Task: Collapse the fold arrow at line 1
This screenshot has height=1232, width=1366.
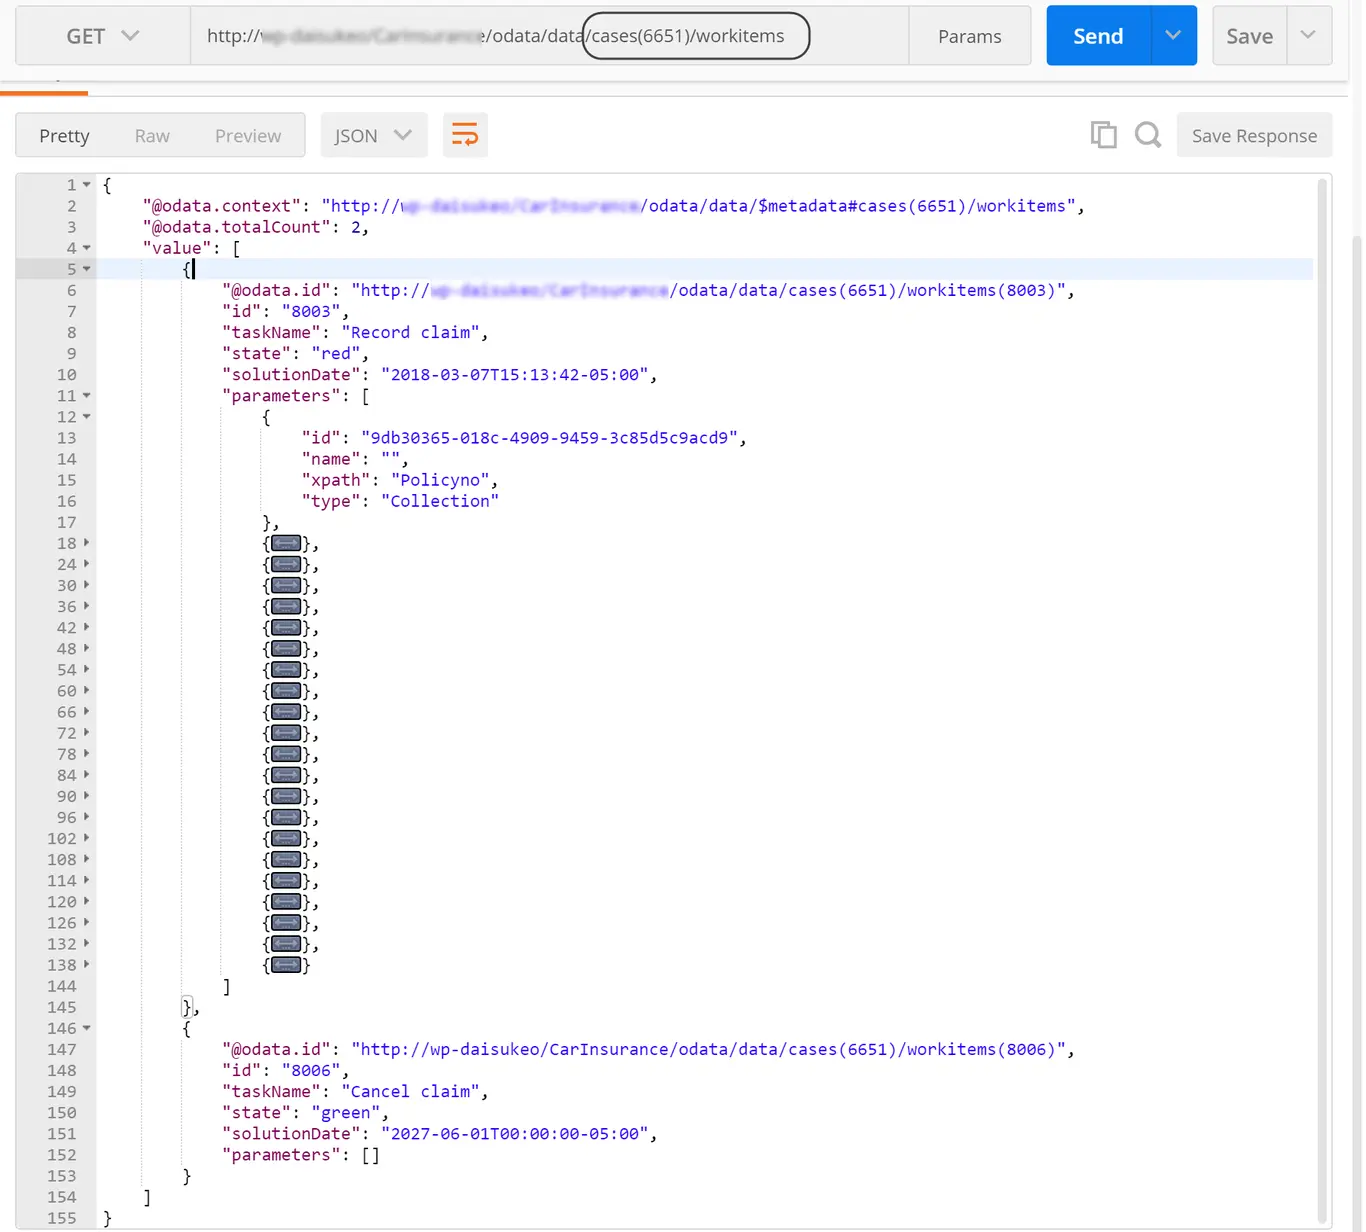Action: (x=87, y=185)
